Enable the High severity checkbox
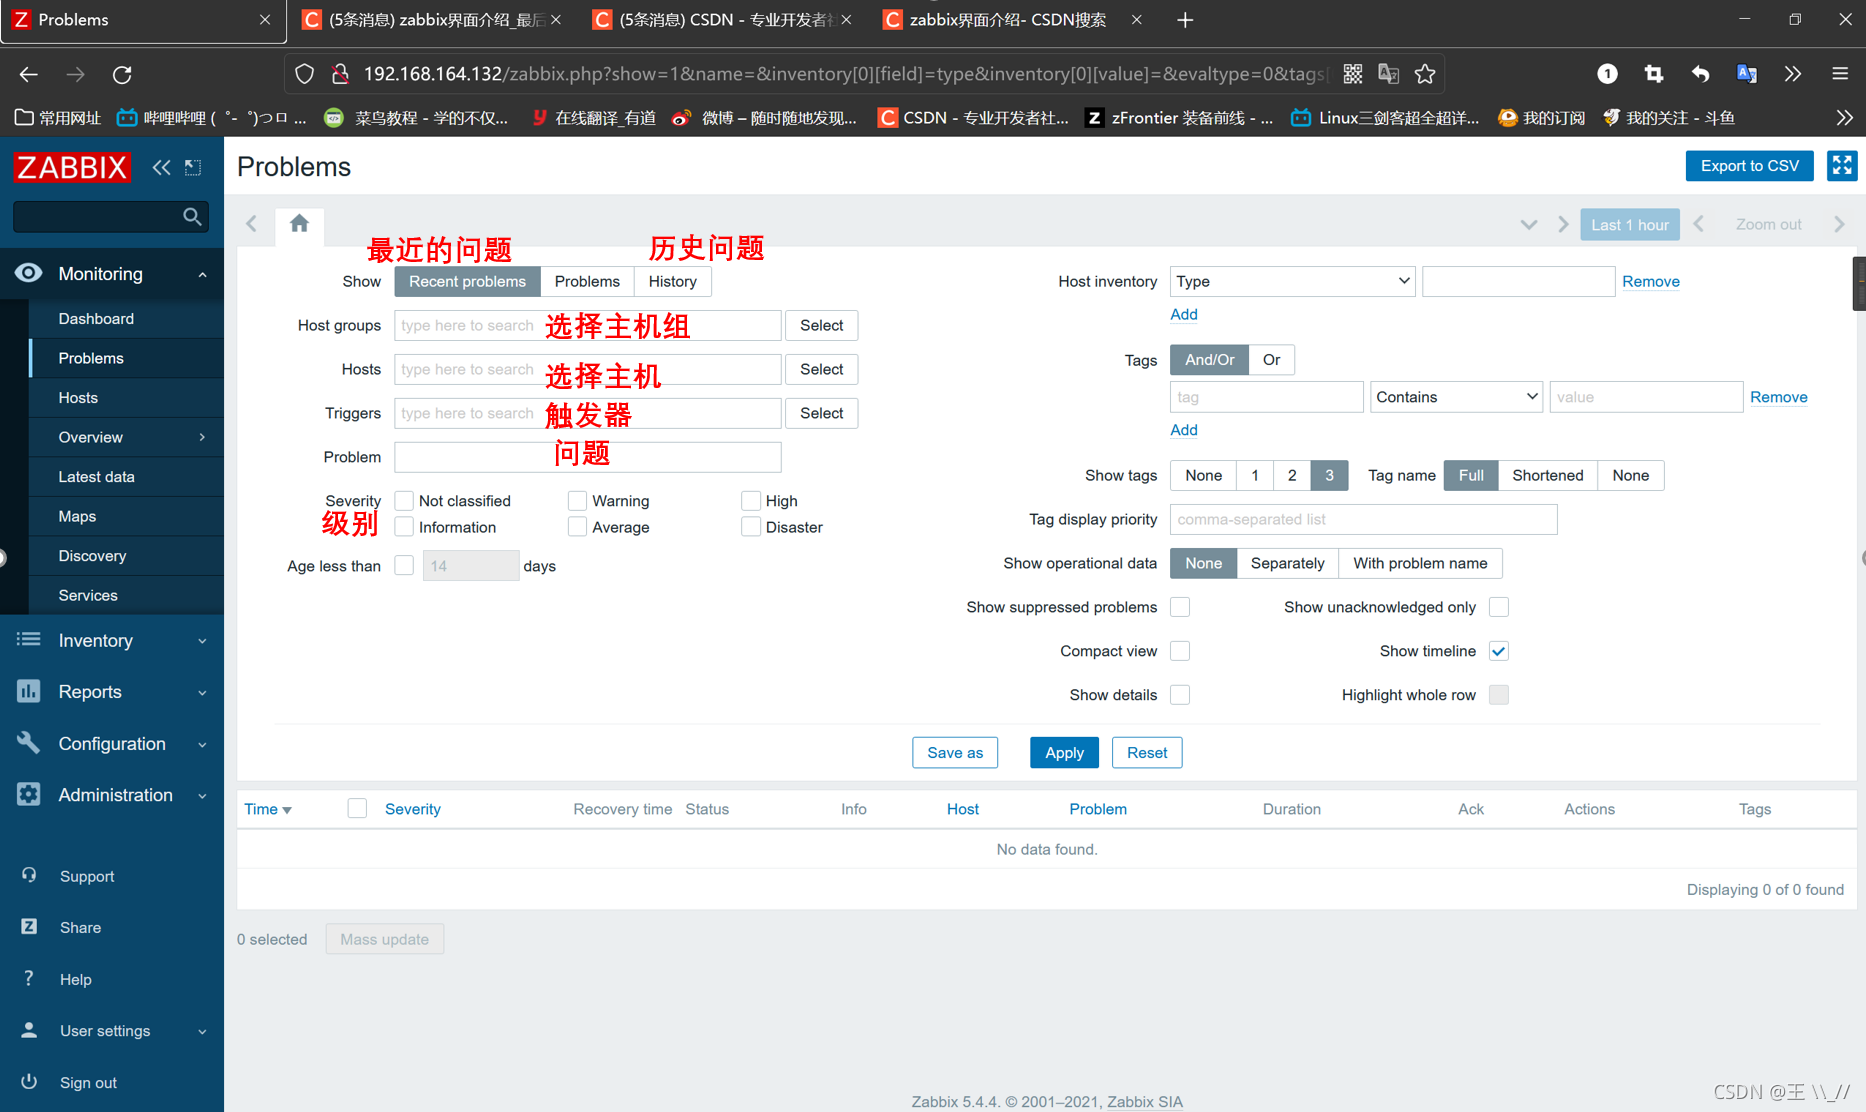Screen dimensions: 1866x1112 pyautogui.click(x=751, y=500)
